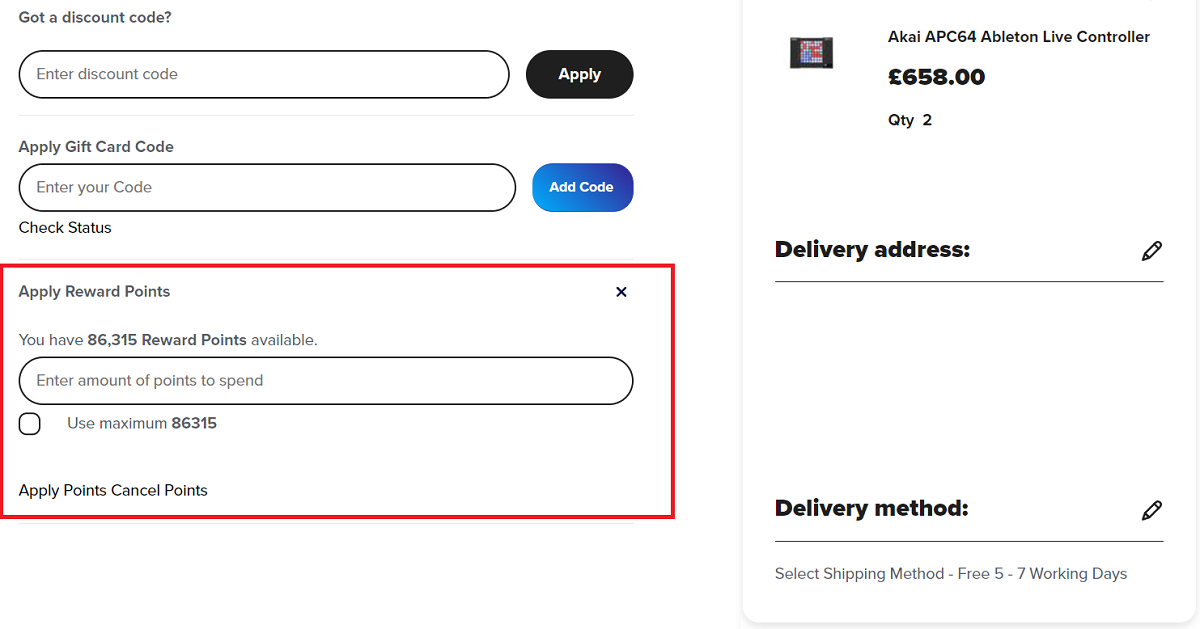Screen dimensions: 1200x629
Task: Expand the Got a discount code section
Action: (95, 18)
